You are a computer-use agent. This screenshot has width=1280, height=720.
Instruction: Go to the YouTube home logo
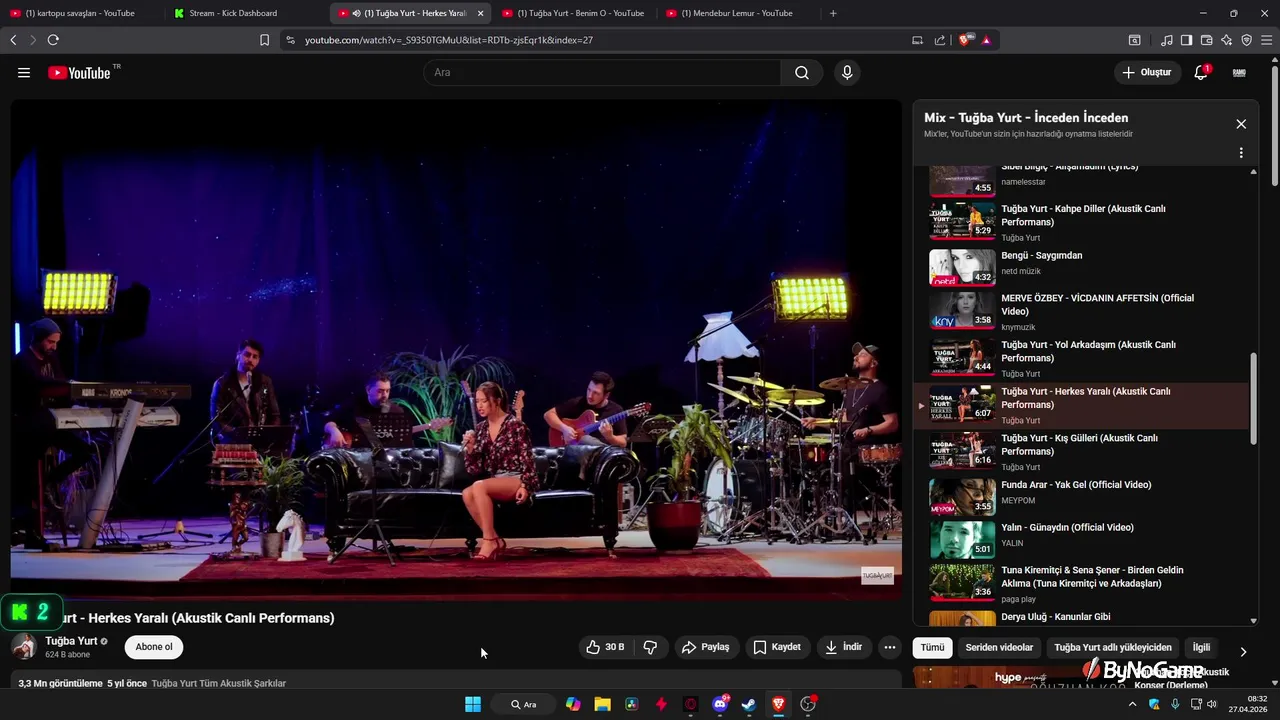79,73
